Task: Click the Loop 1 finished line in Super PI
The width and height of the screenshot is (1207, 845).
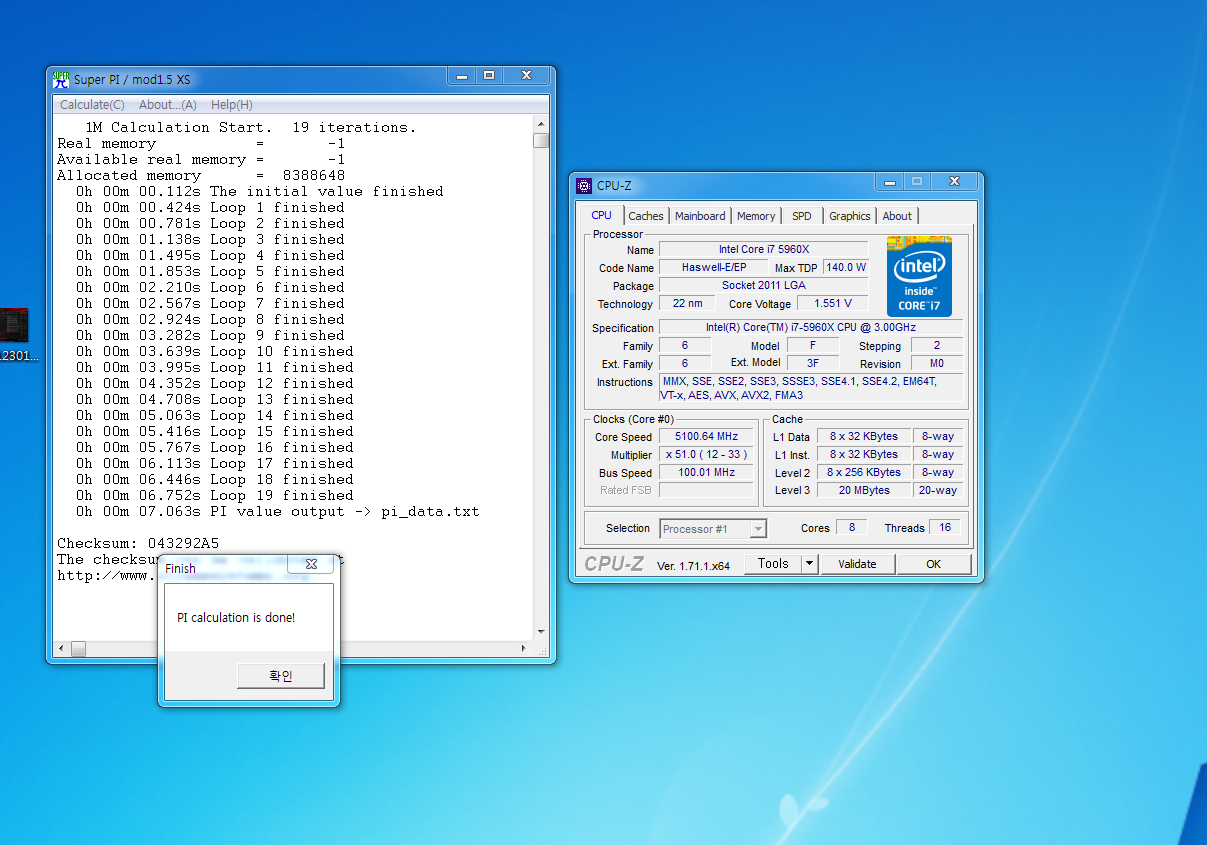Action: 210,207
